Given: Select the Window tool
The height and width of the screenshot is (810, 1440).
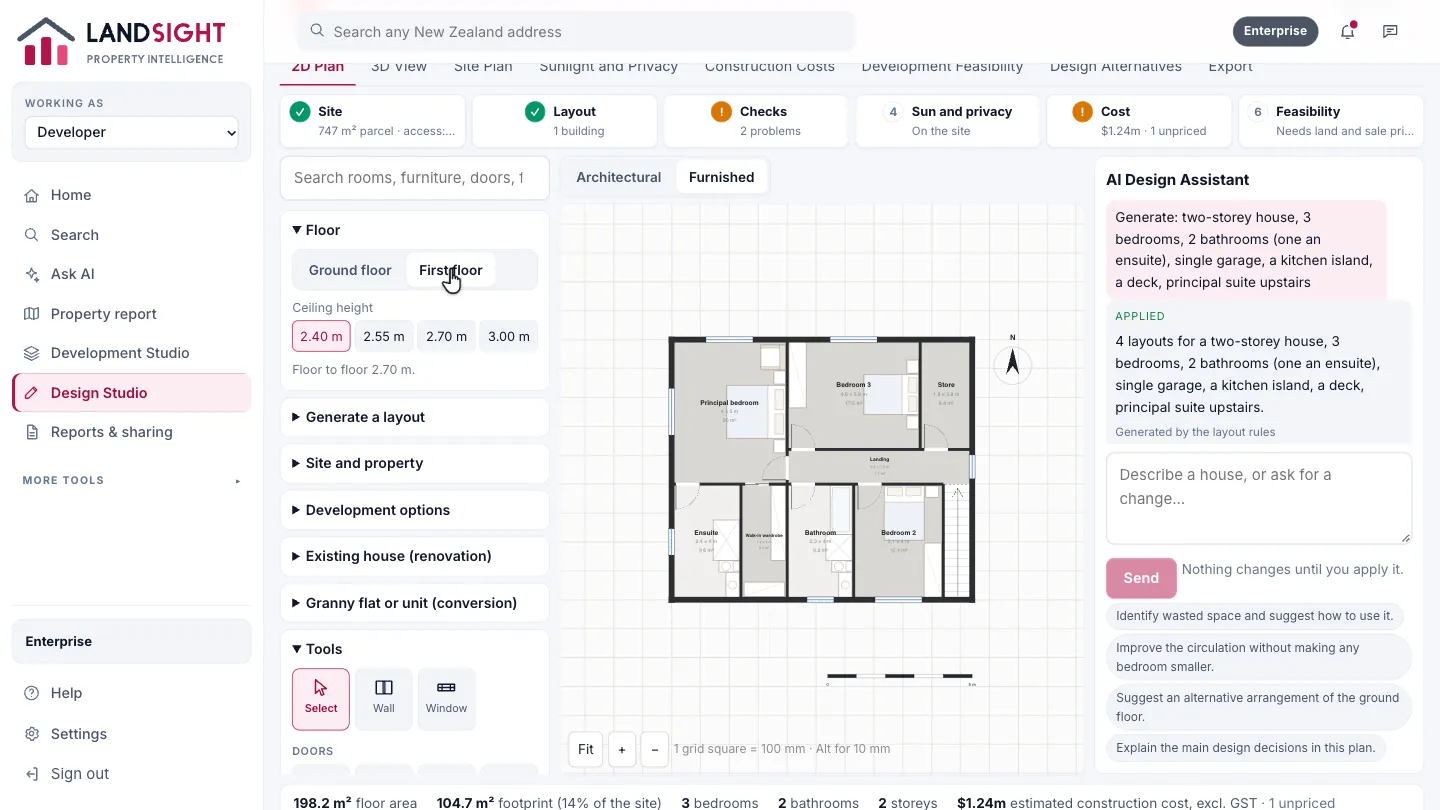Looking at the screenshot, I should [x=446, y=698].
